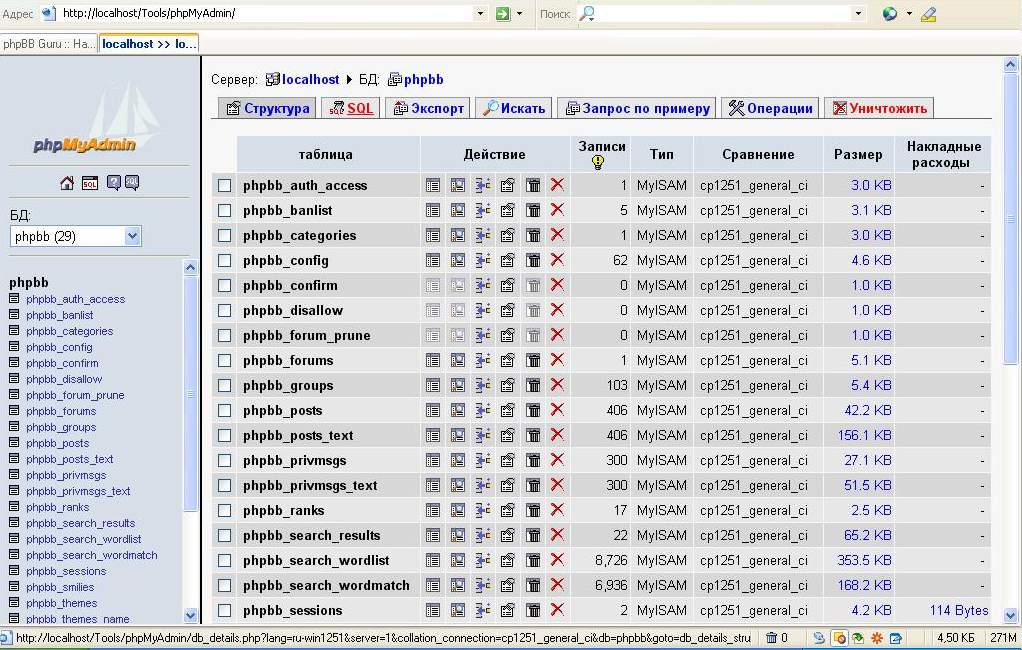1022x650 pixels.
Task: Click the browse icon for phpbb_auth_access
Action: click(x=433, y=185)
